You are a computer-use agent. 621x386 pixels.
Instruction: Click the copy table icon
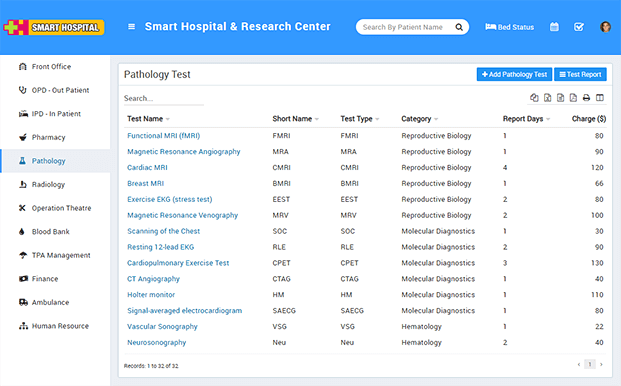click(534, 97)
